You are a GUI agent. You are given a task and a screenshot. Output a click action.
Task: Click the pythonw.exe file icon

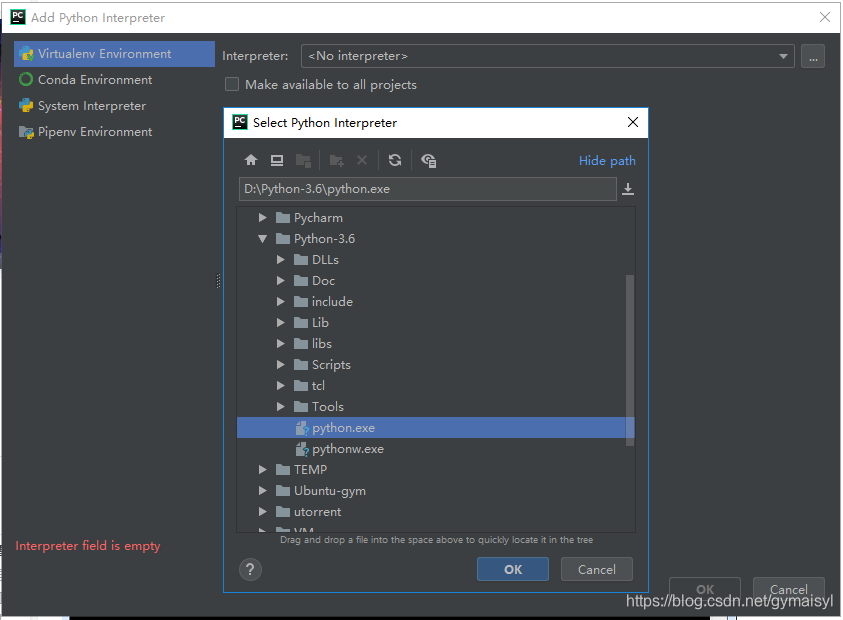[x=302, y=449]
